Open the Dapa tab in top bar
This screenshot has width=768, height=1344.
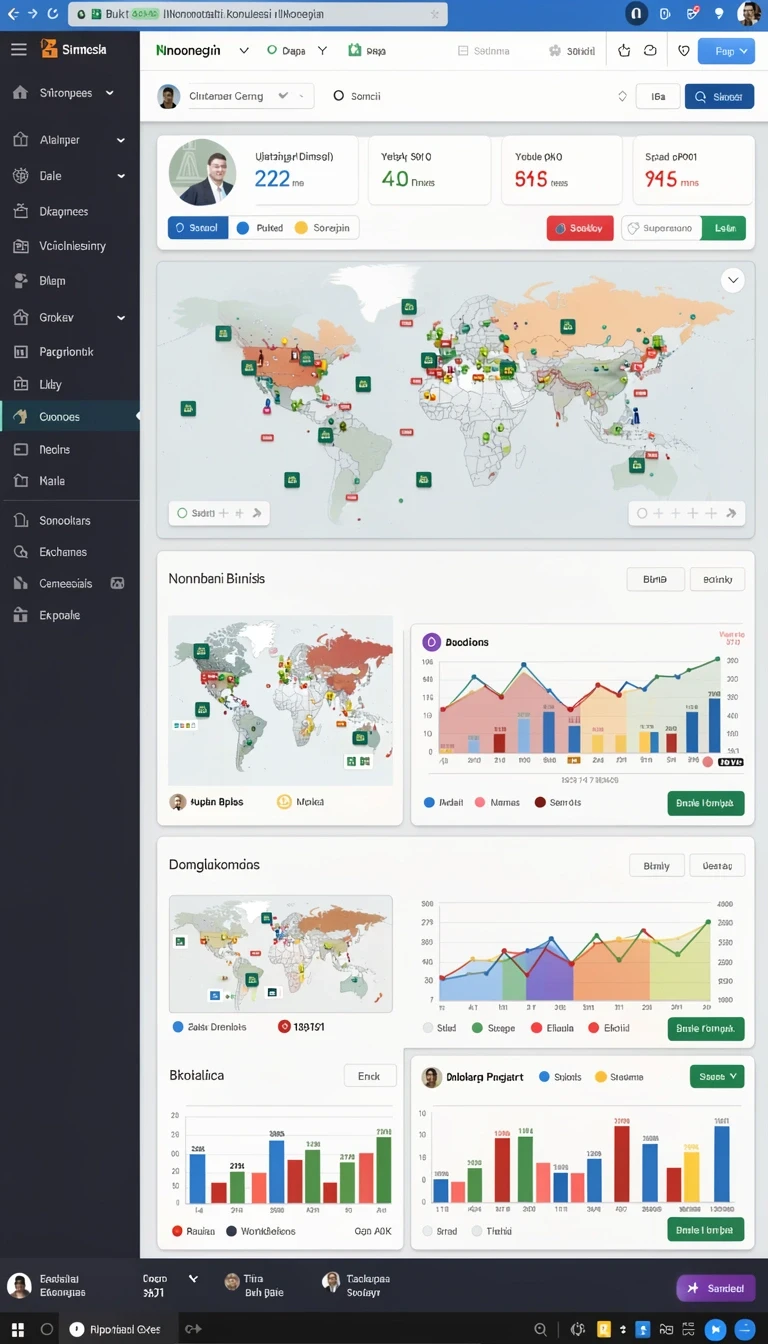pos(285,50)
